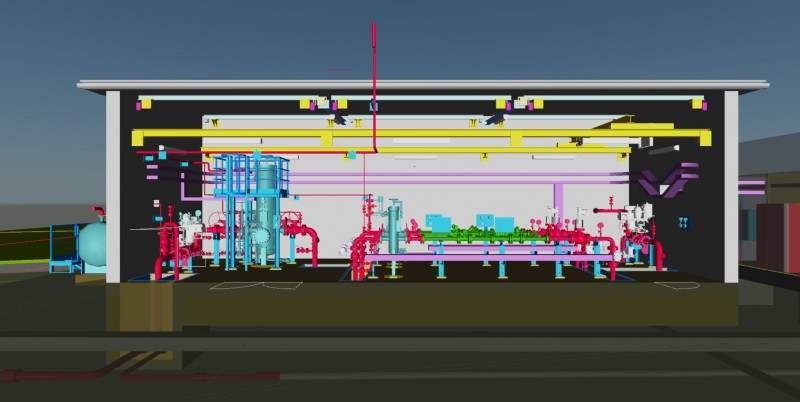Click the small teal vessel at building center
Screen dimensions: 800x402
coord(393,225)
